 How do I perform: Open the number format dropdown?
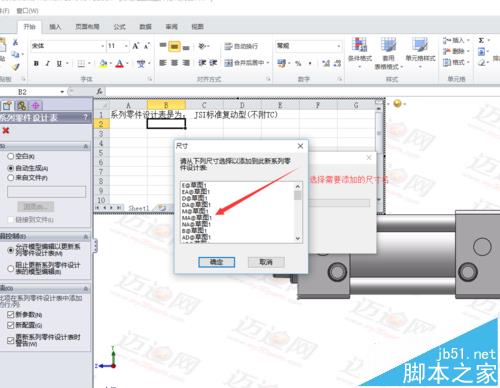point(339,46)
